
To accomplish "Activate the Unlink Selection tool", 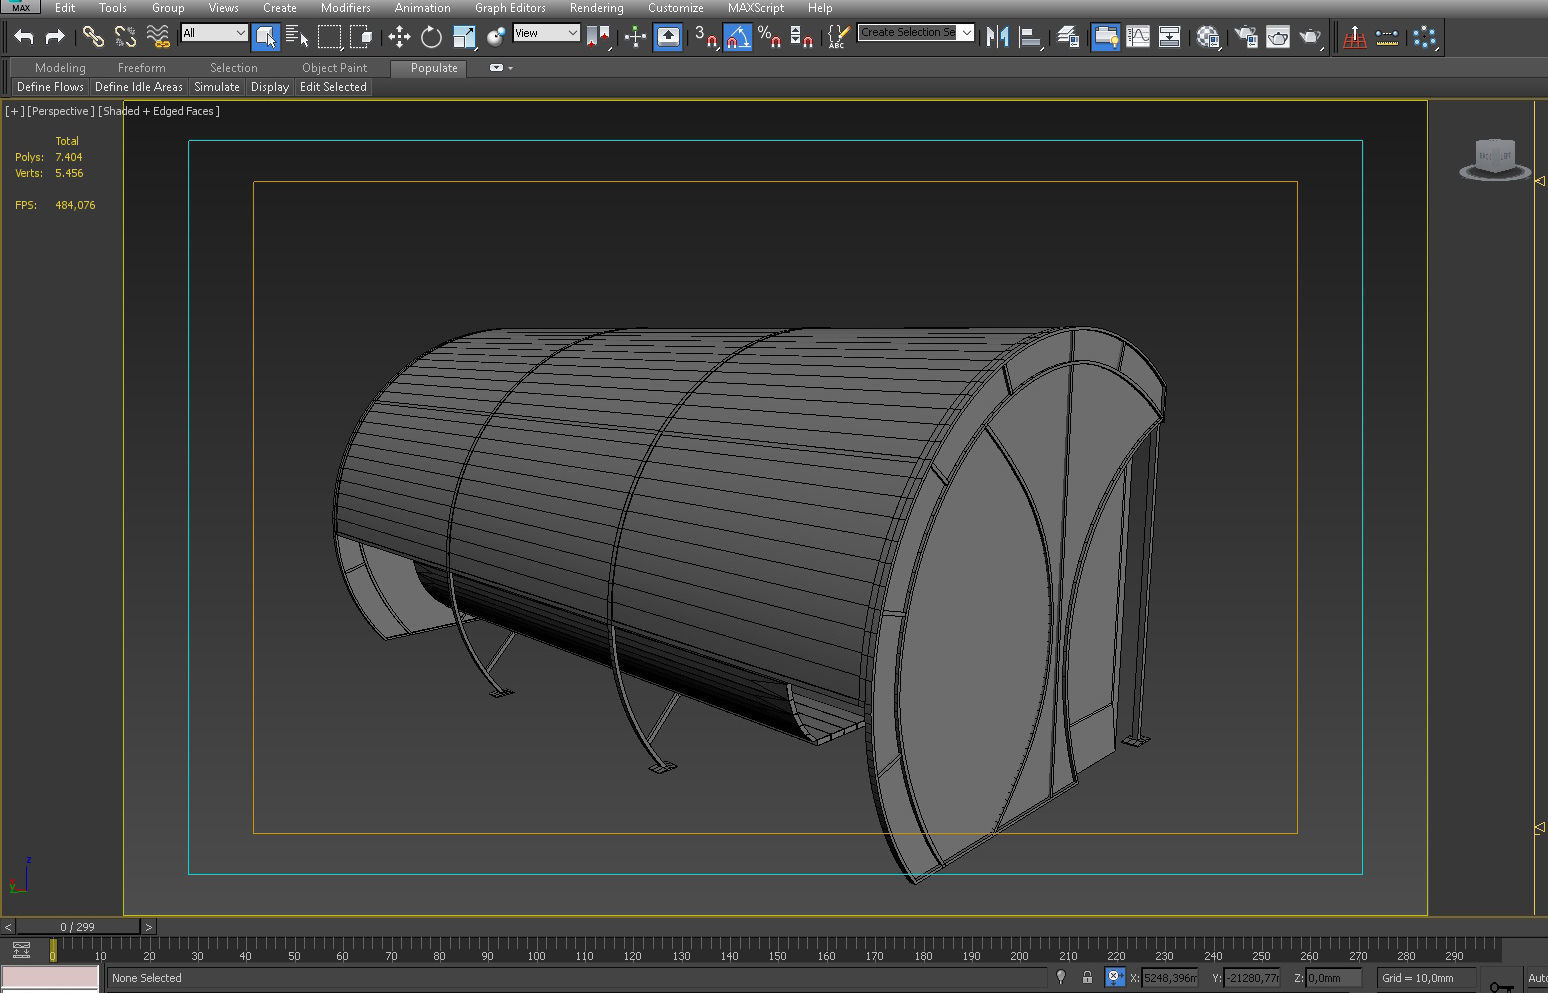I will 125,37.
